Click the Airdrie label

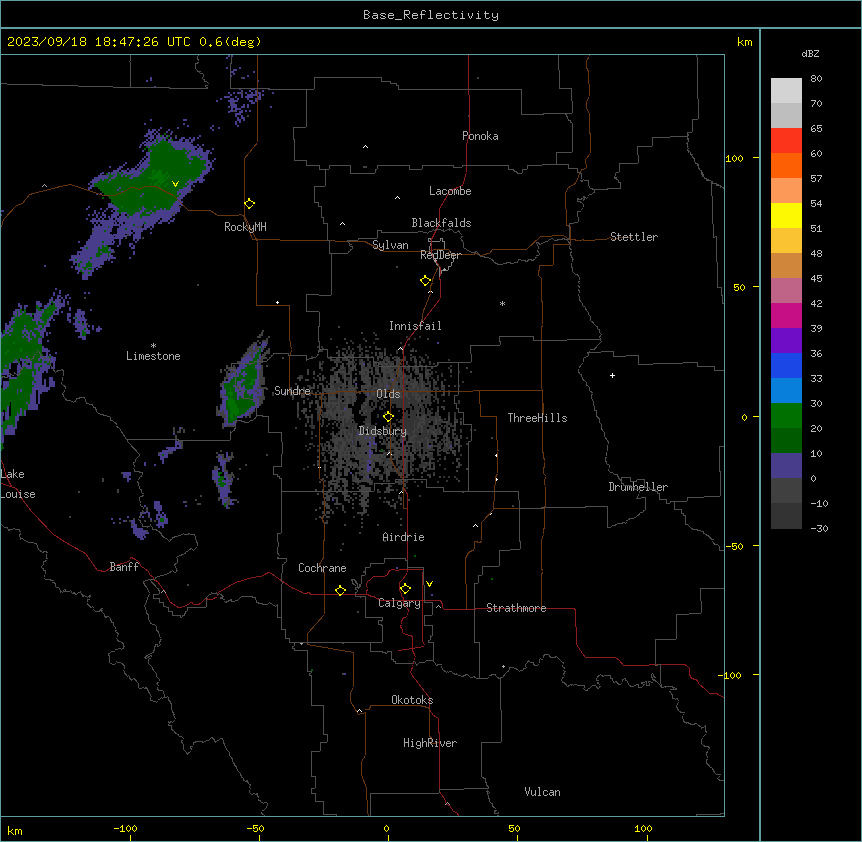(403, 537)
